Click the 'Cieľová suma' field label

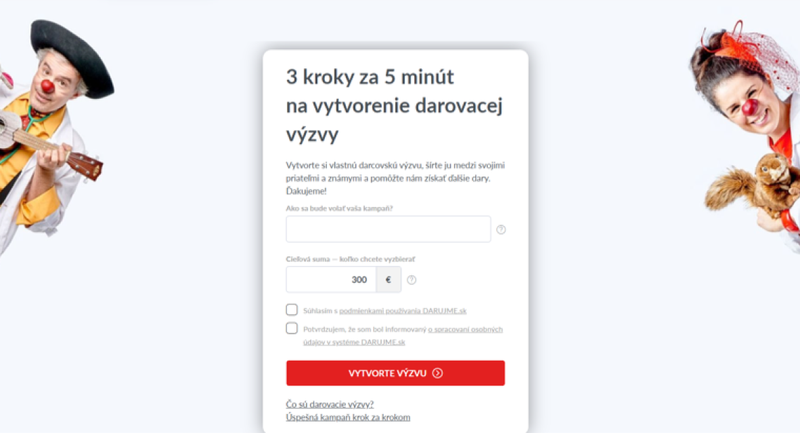tap(343, 258)
